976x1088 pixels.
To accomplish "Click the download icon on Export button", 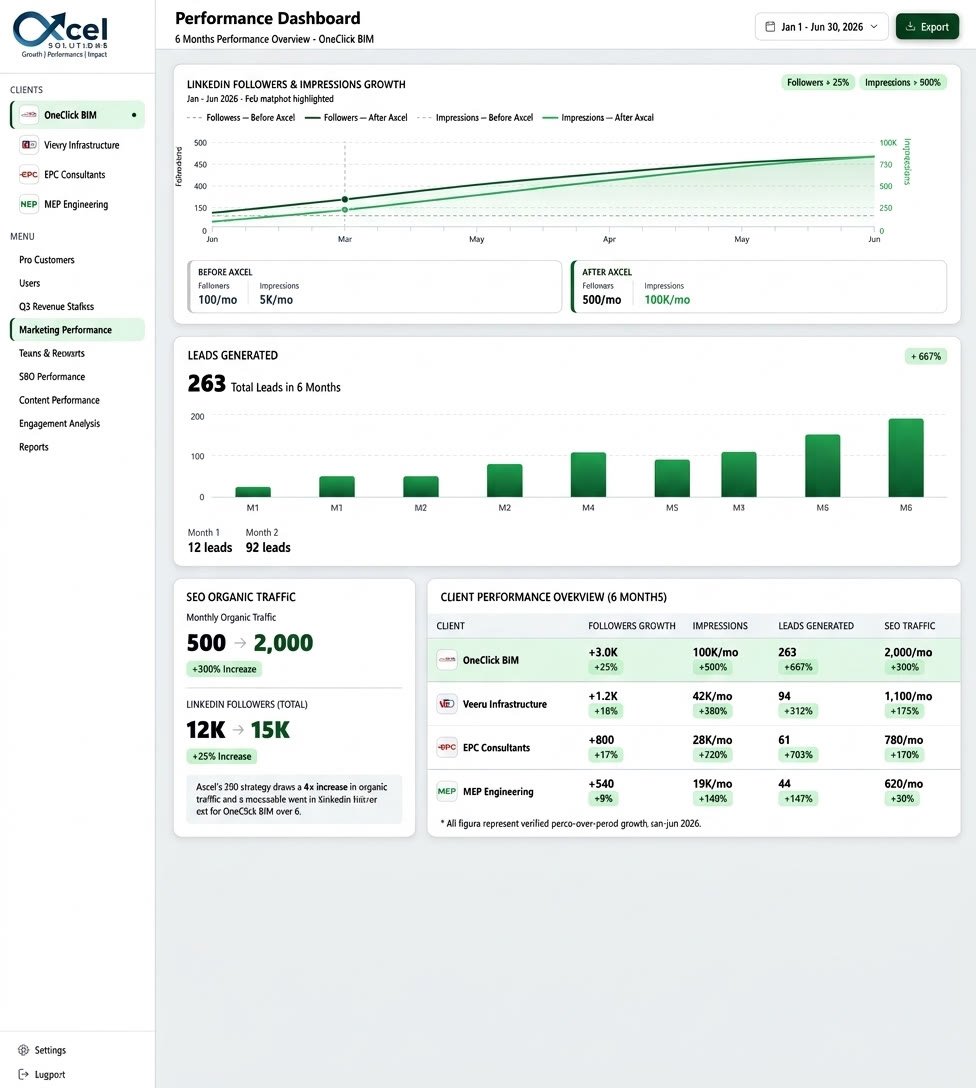I will 911,27.
